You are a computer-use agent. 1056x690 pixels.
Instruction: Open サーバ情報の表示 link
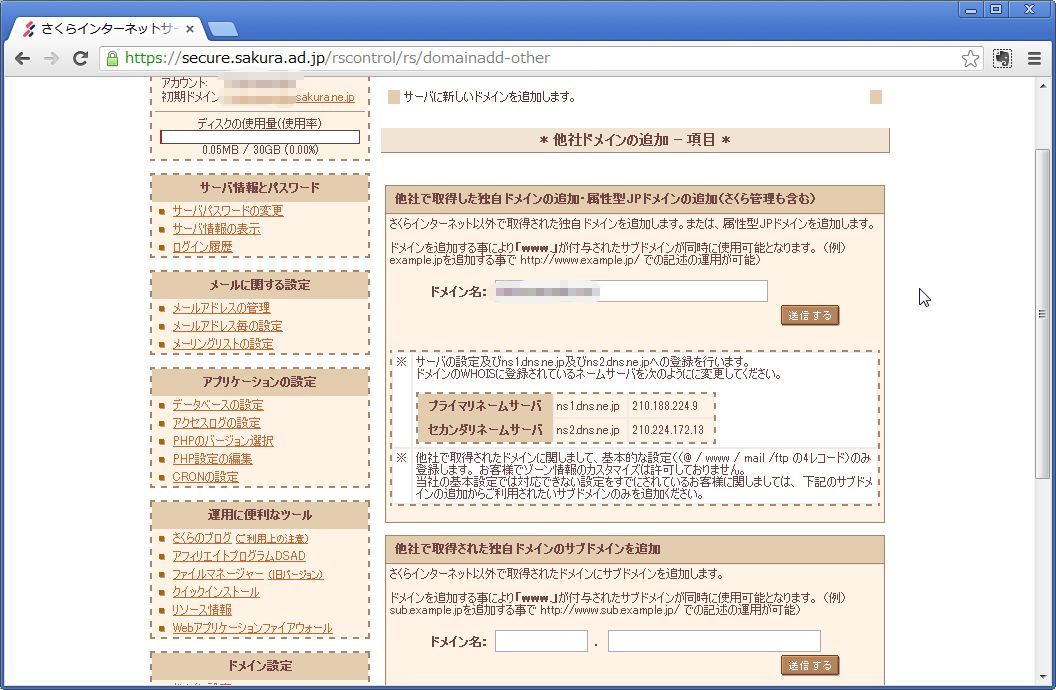[216, 229]
